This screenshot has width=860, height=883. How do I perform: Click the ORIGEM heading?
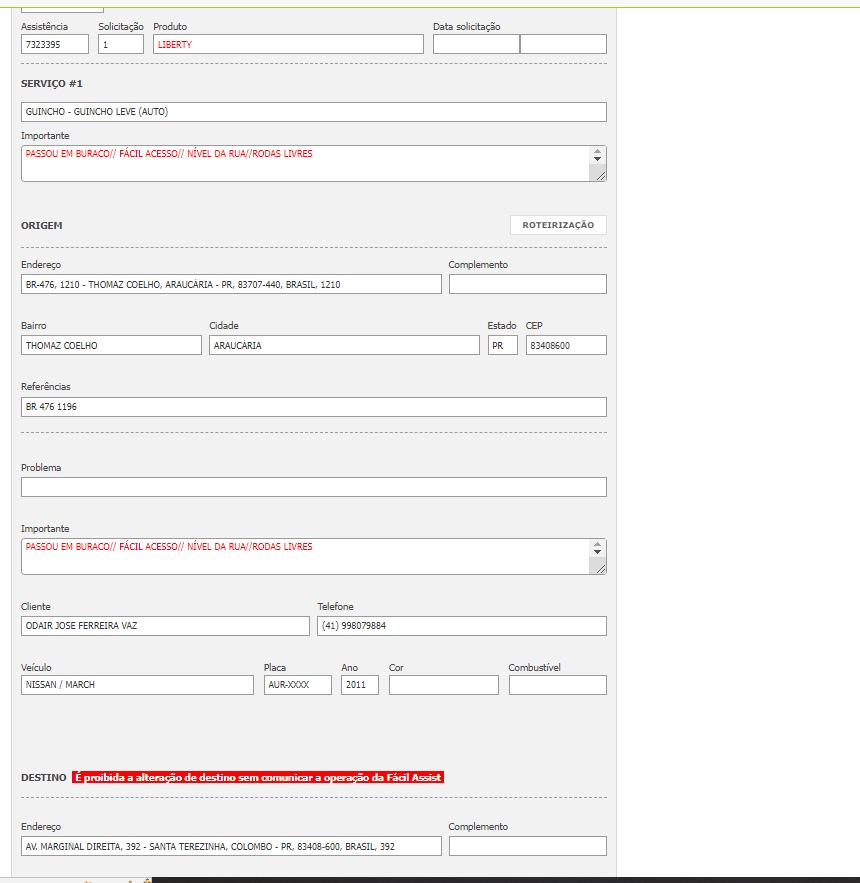(x=42, y=225)
